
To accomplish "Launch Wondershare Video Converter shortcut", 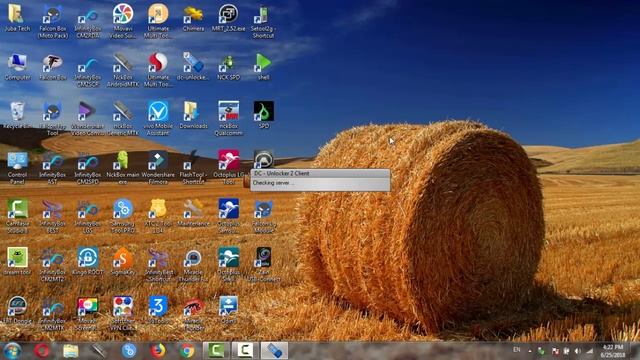I will click(88, 118).
